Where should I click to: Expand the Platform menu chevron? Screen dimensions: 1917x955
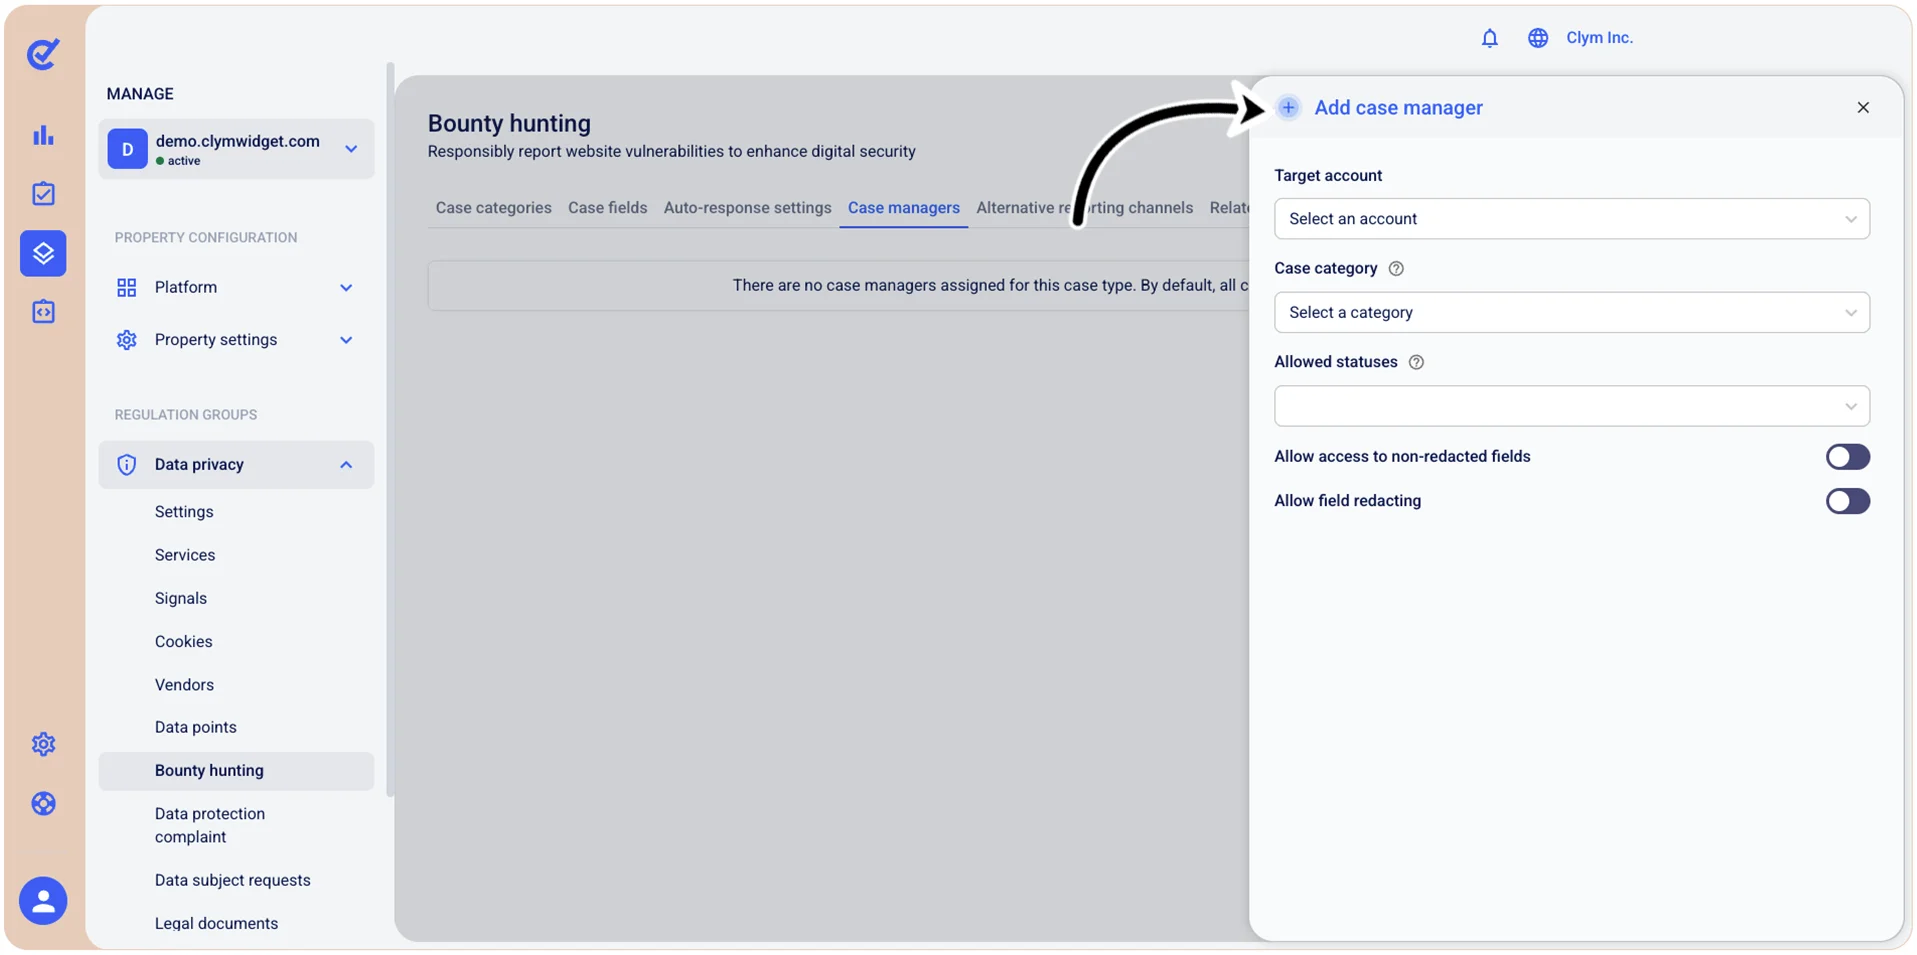(346, 288)
